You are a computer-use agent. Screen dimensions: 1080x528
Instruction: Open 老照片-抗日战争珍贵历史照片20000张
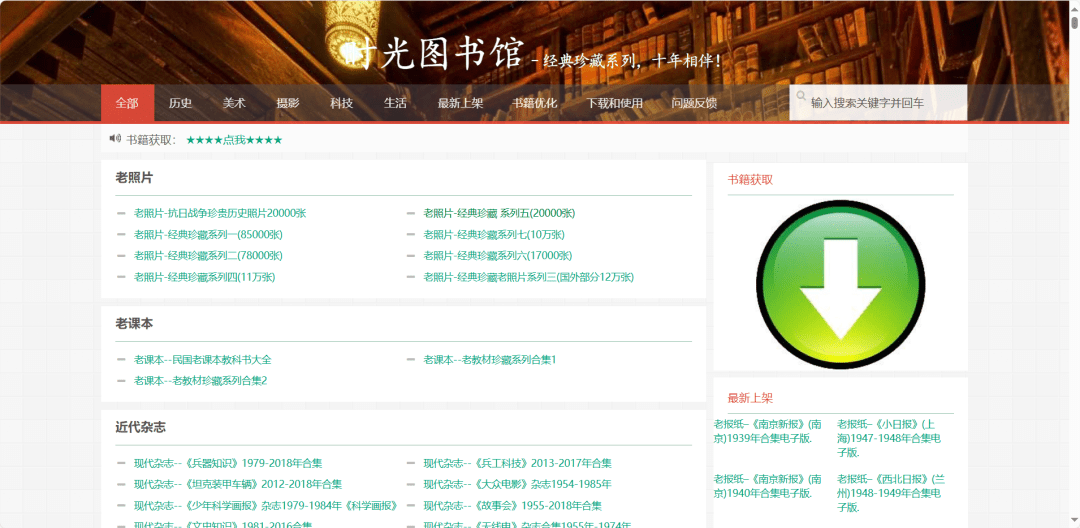(x=220, y=213)
